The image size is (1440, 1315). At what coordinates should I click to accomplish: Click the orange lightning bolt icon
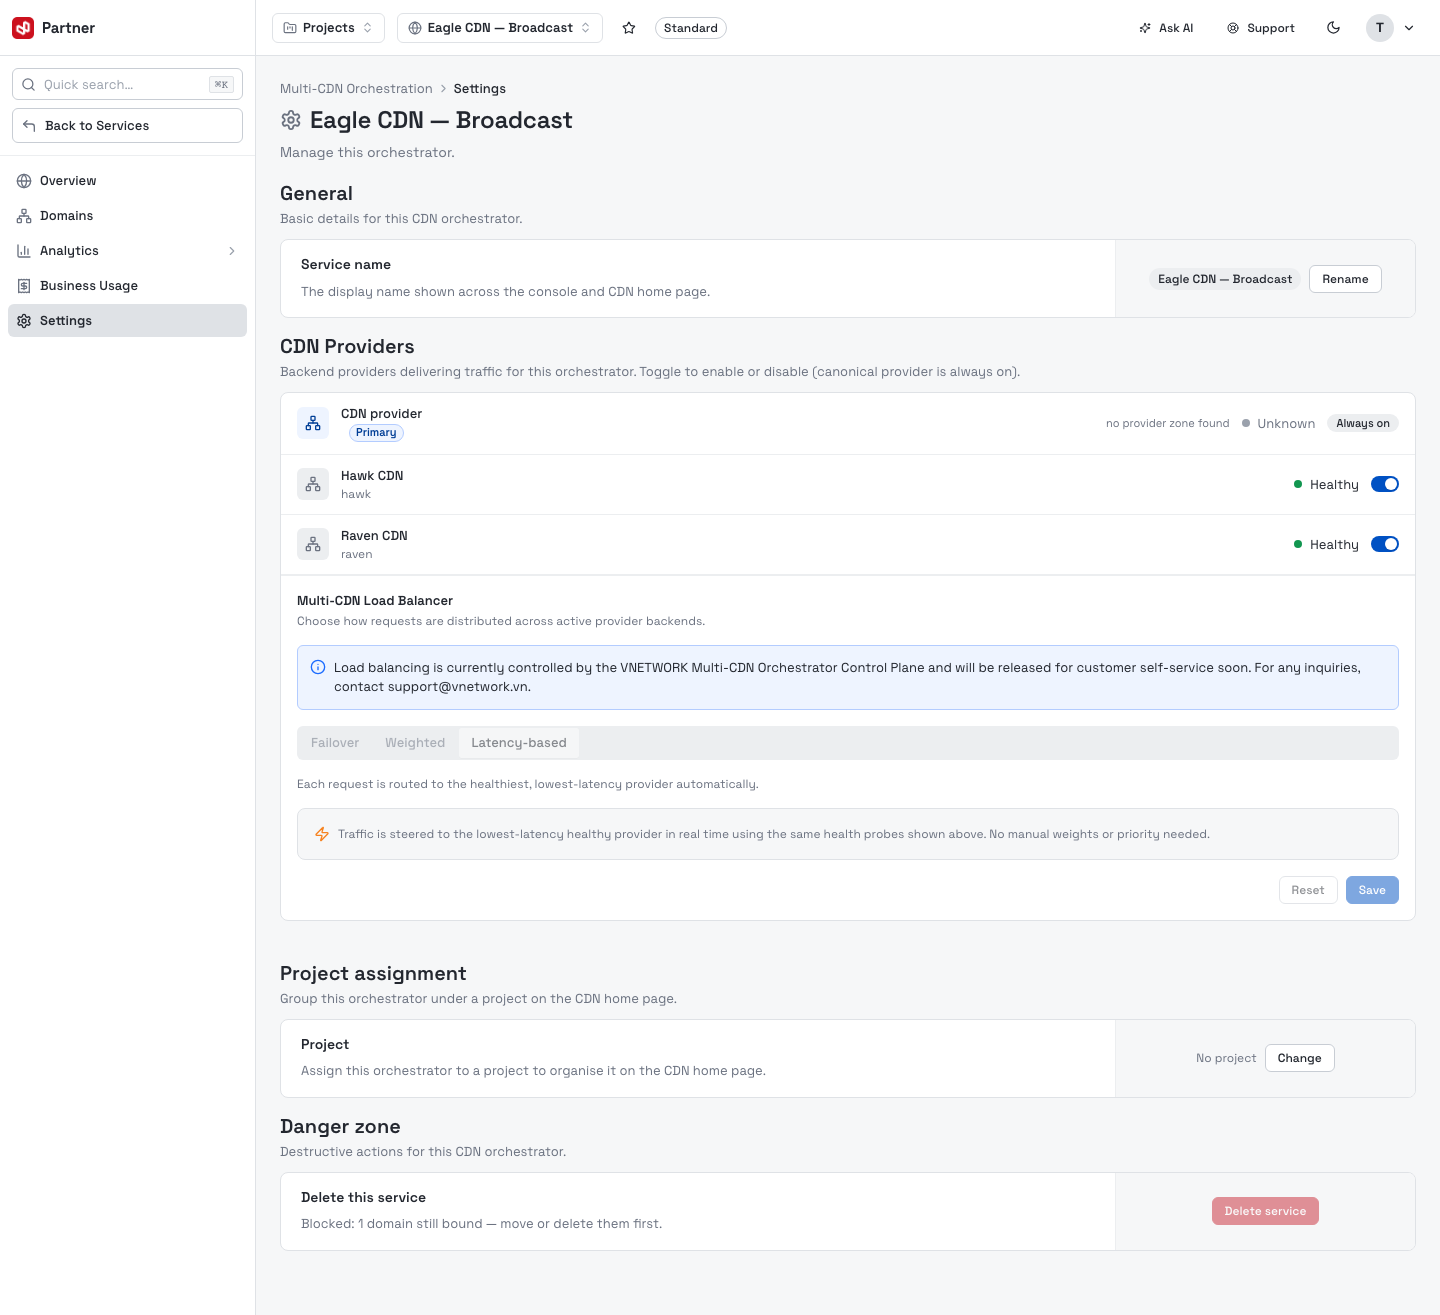322,834
